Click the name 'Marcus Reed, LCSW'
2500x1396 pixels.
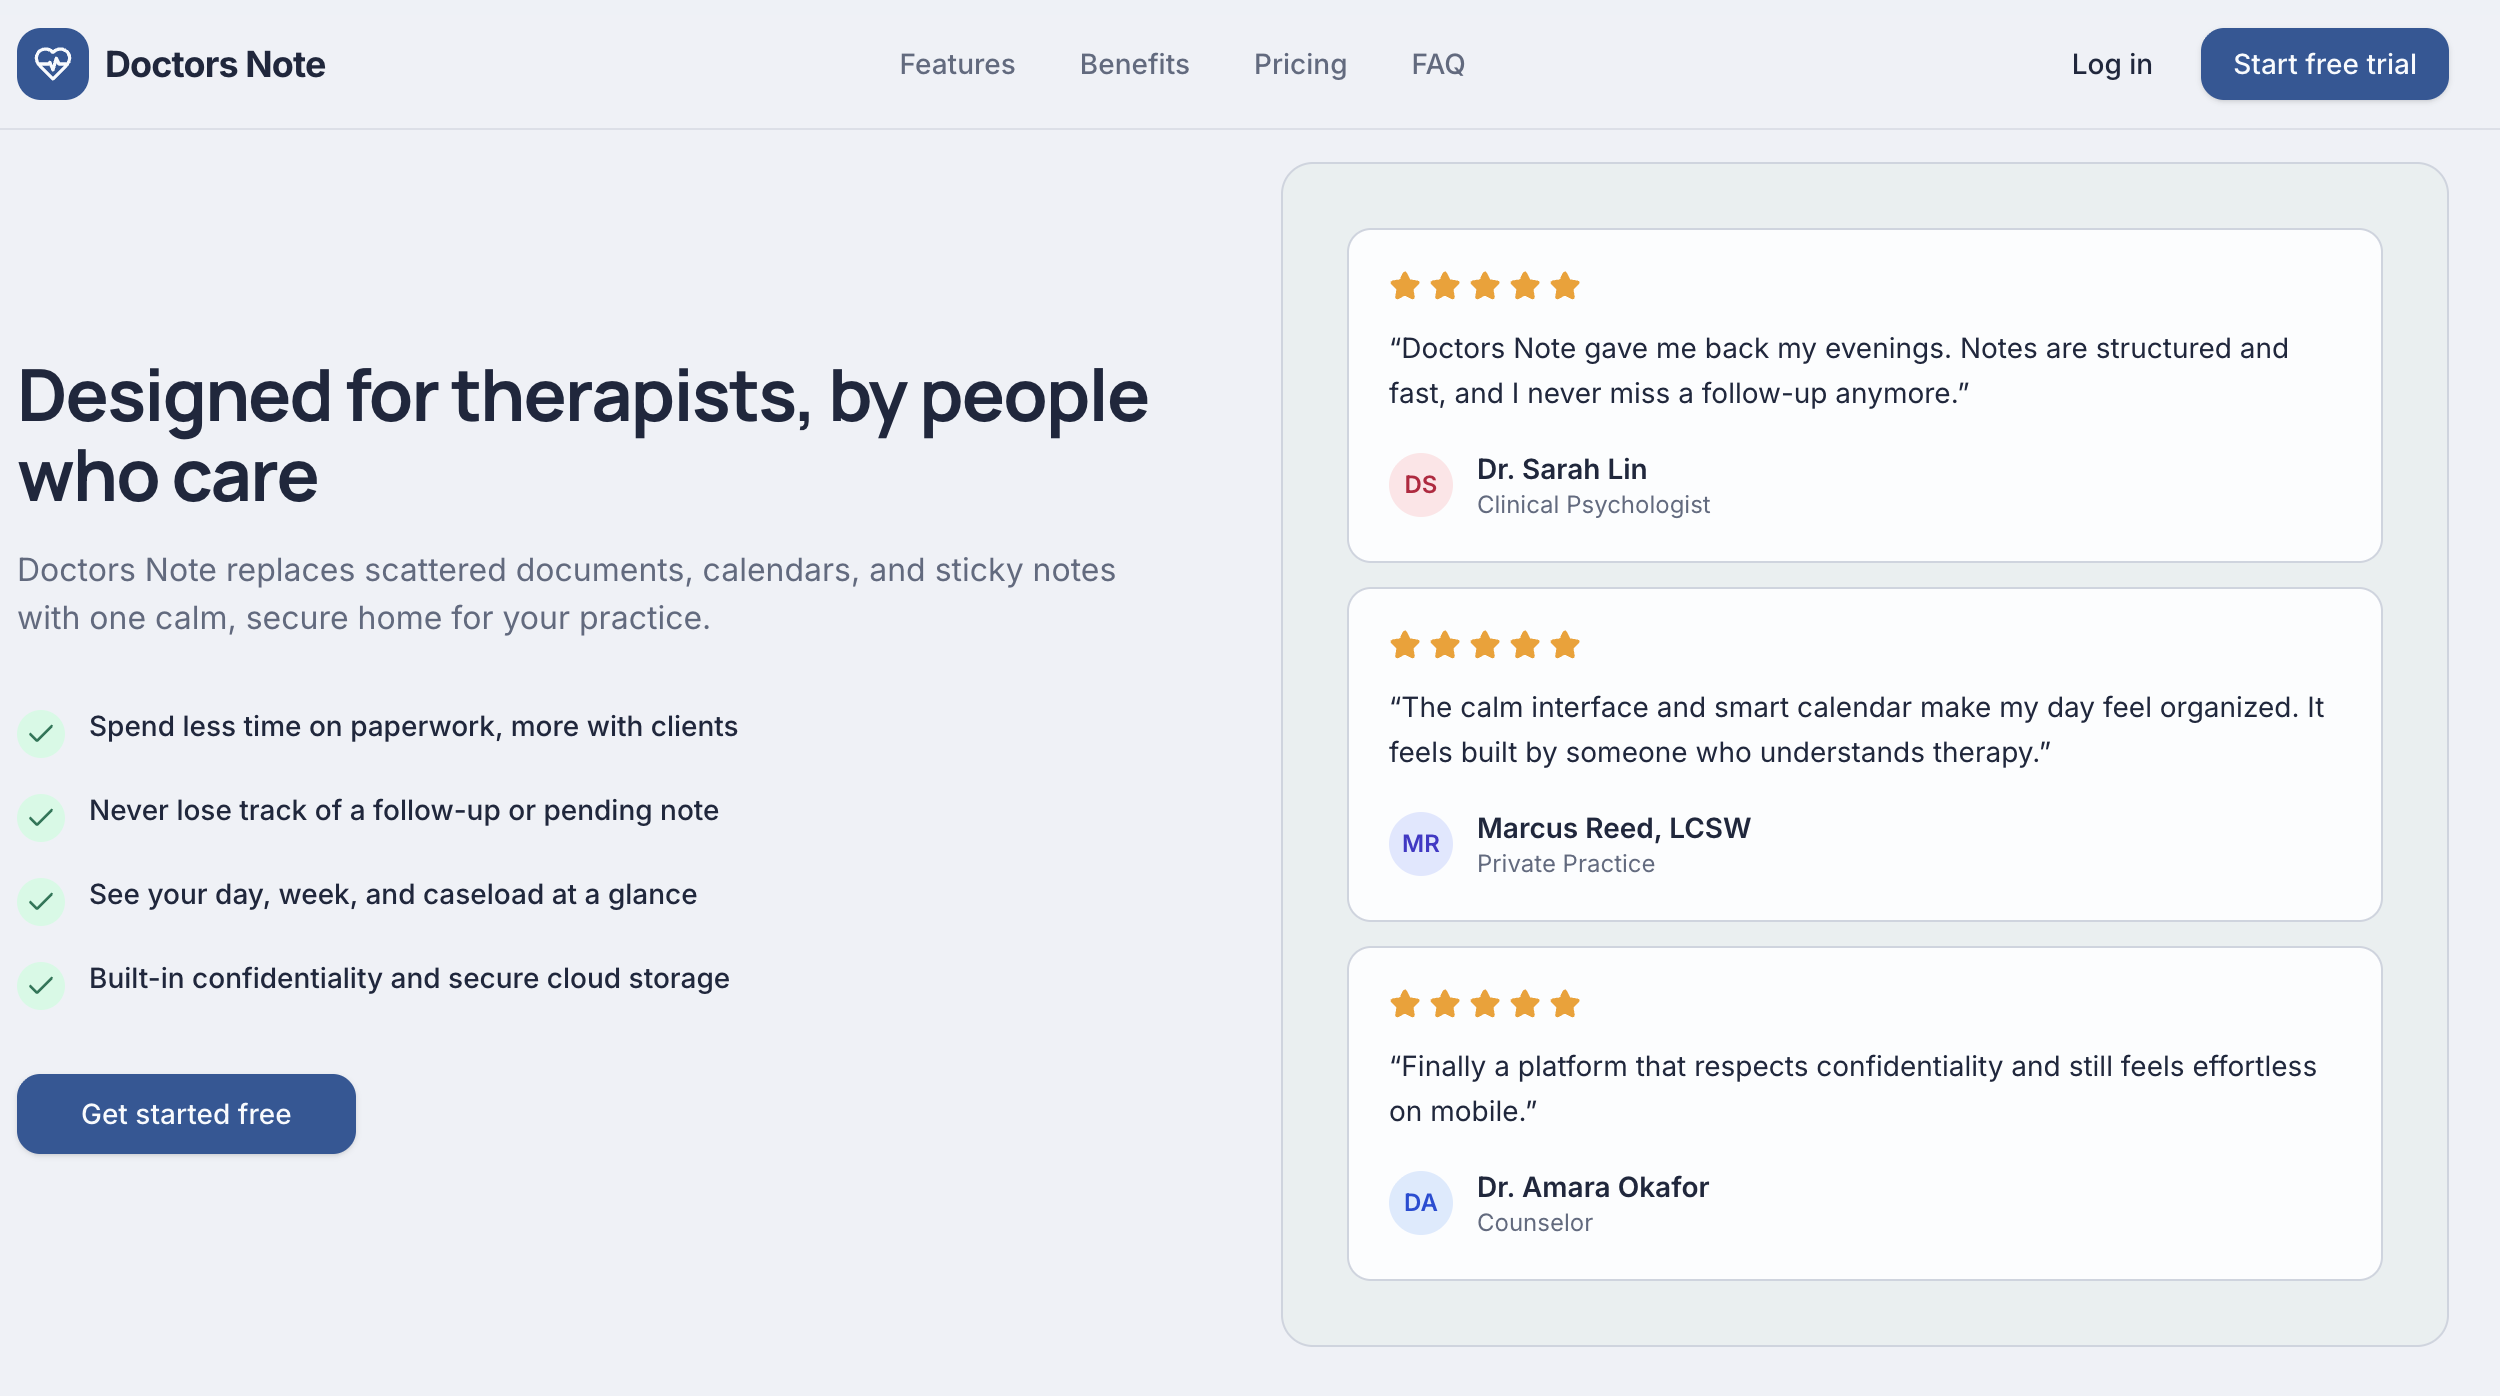[1614, 828]
